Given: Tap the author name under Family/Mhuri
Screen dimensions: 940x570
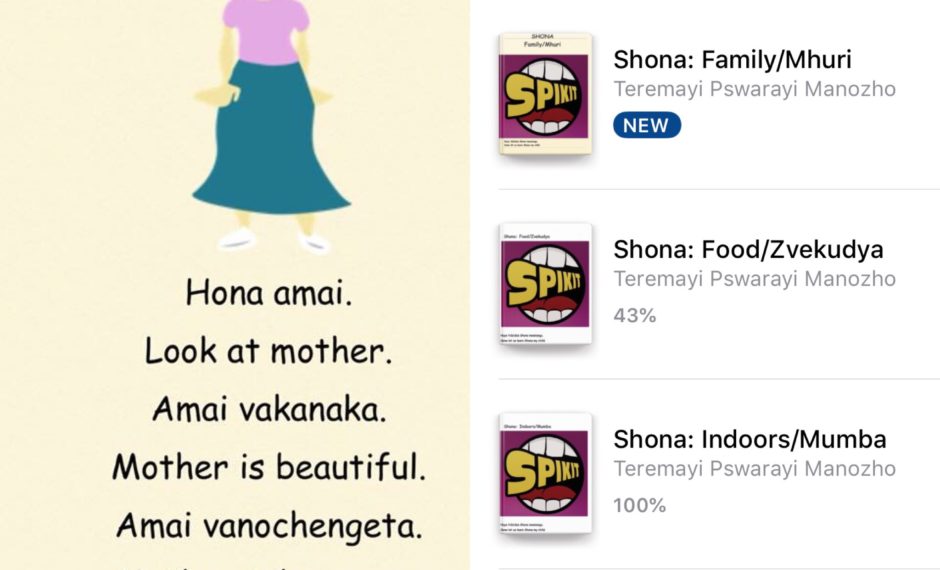Looking at the screenshot, I should [754, 89].
